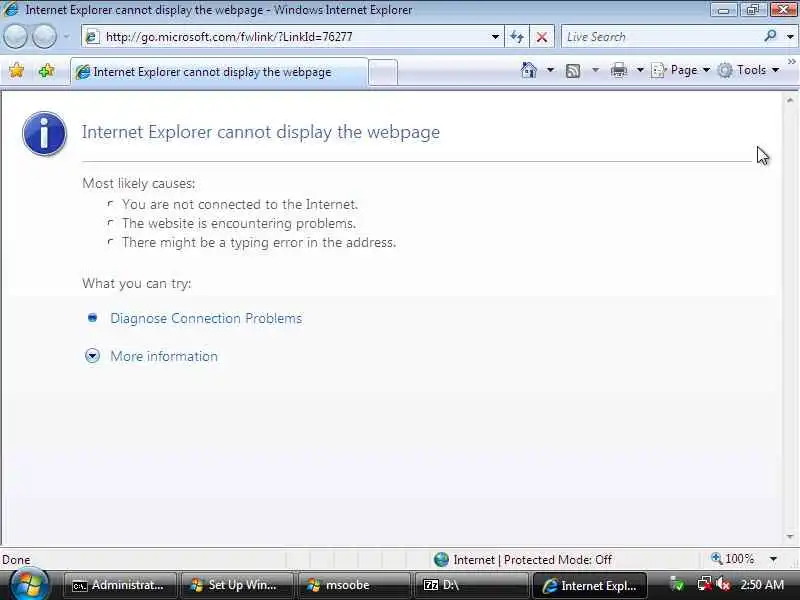Open the Page menu
This screenshot has height=600, width=800.
point(681,70)
